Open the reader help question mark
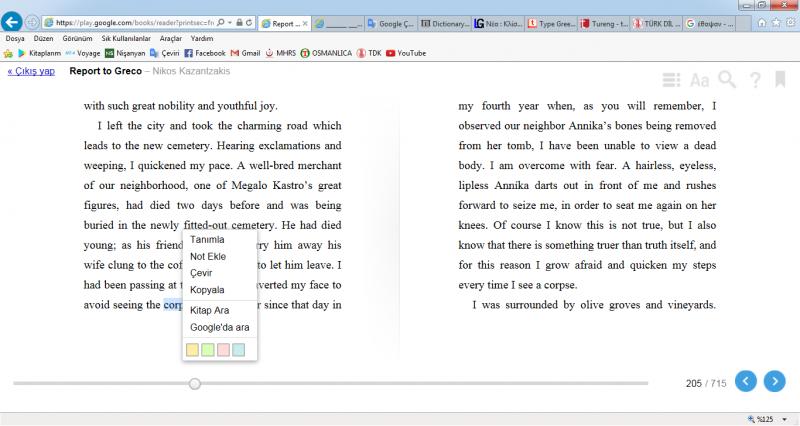 (x=755, y=80)
